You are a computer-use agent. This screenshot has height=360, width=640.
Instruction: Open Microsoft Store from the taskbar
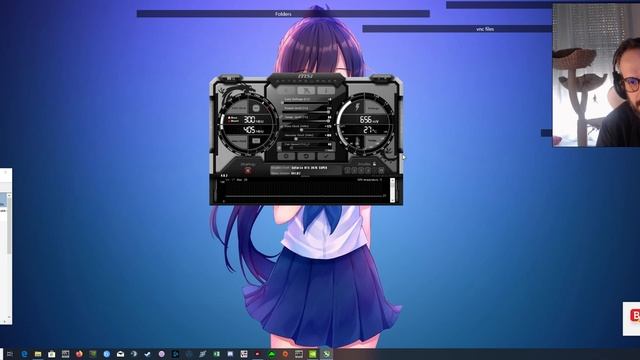pos(51,354)
